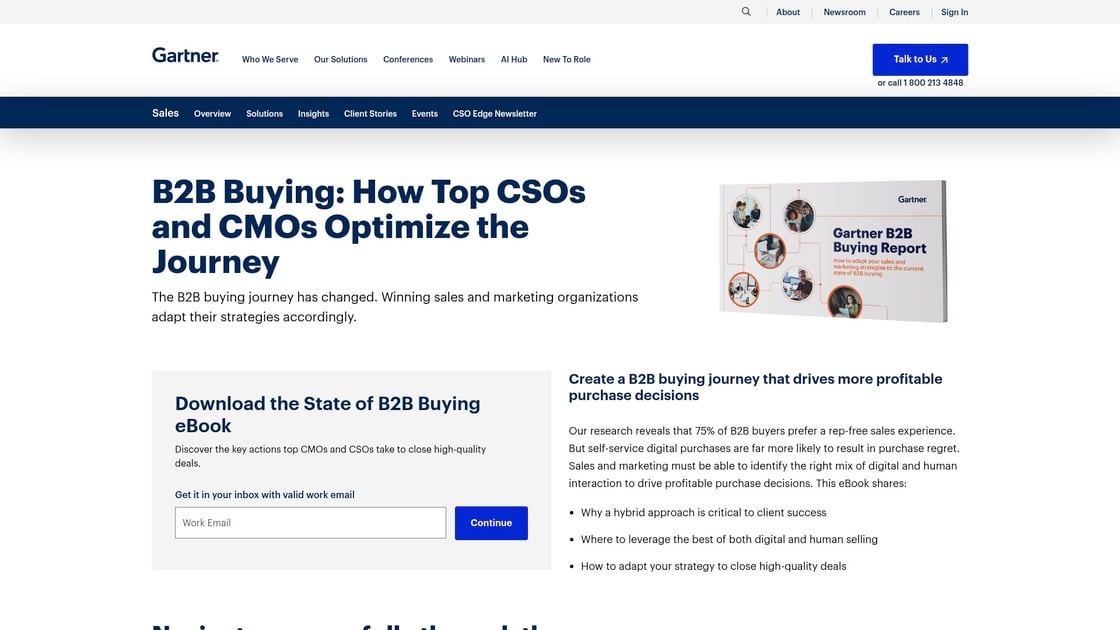Go to AI Hub
The image size is (1120, 630).
click(514, 59)
